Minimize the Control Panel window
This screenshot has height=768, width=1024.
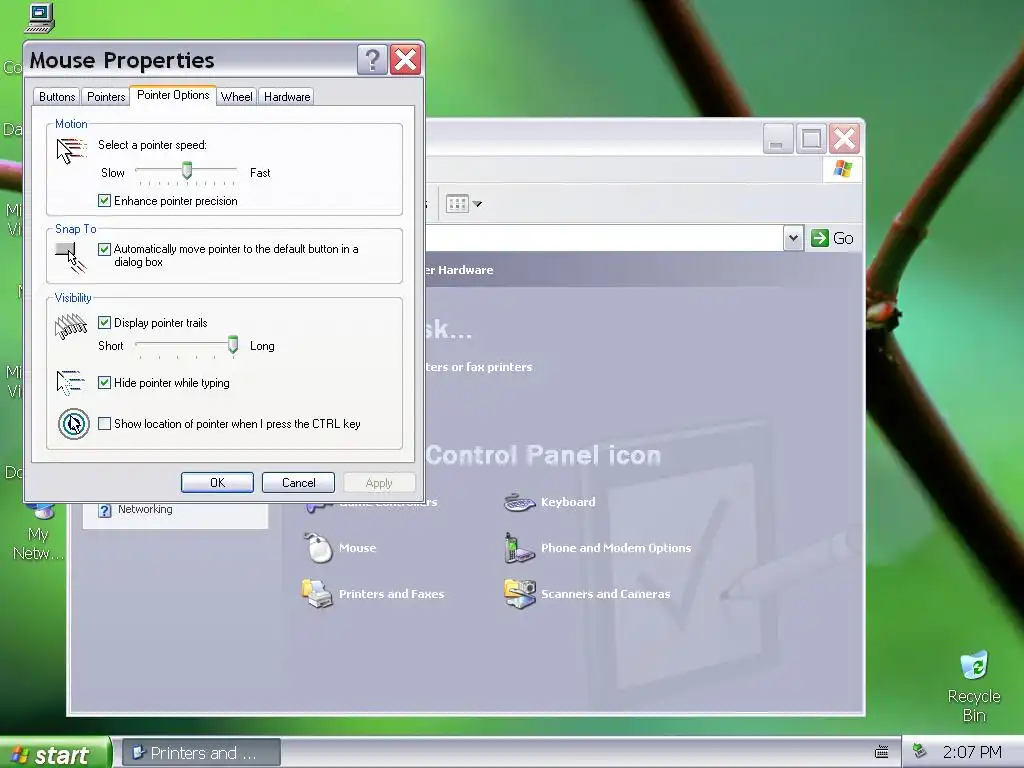778,139
